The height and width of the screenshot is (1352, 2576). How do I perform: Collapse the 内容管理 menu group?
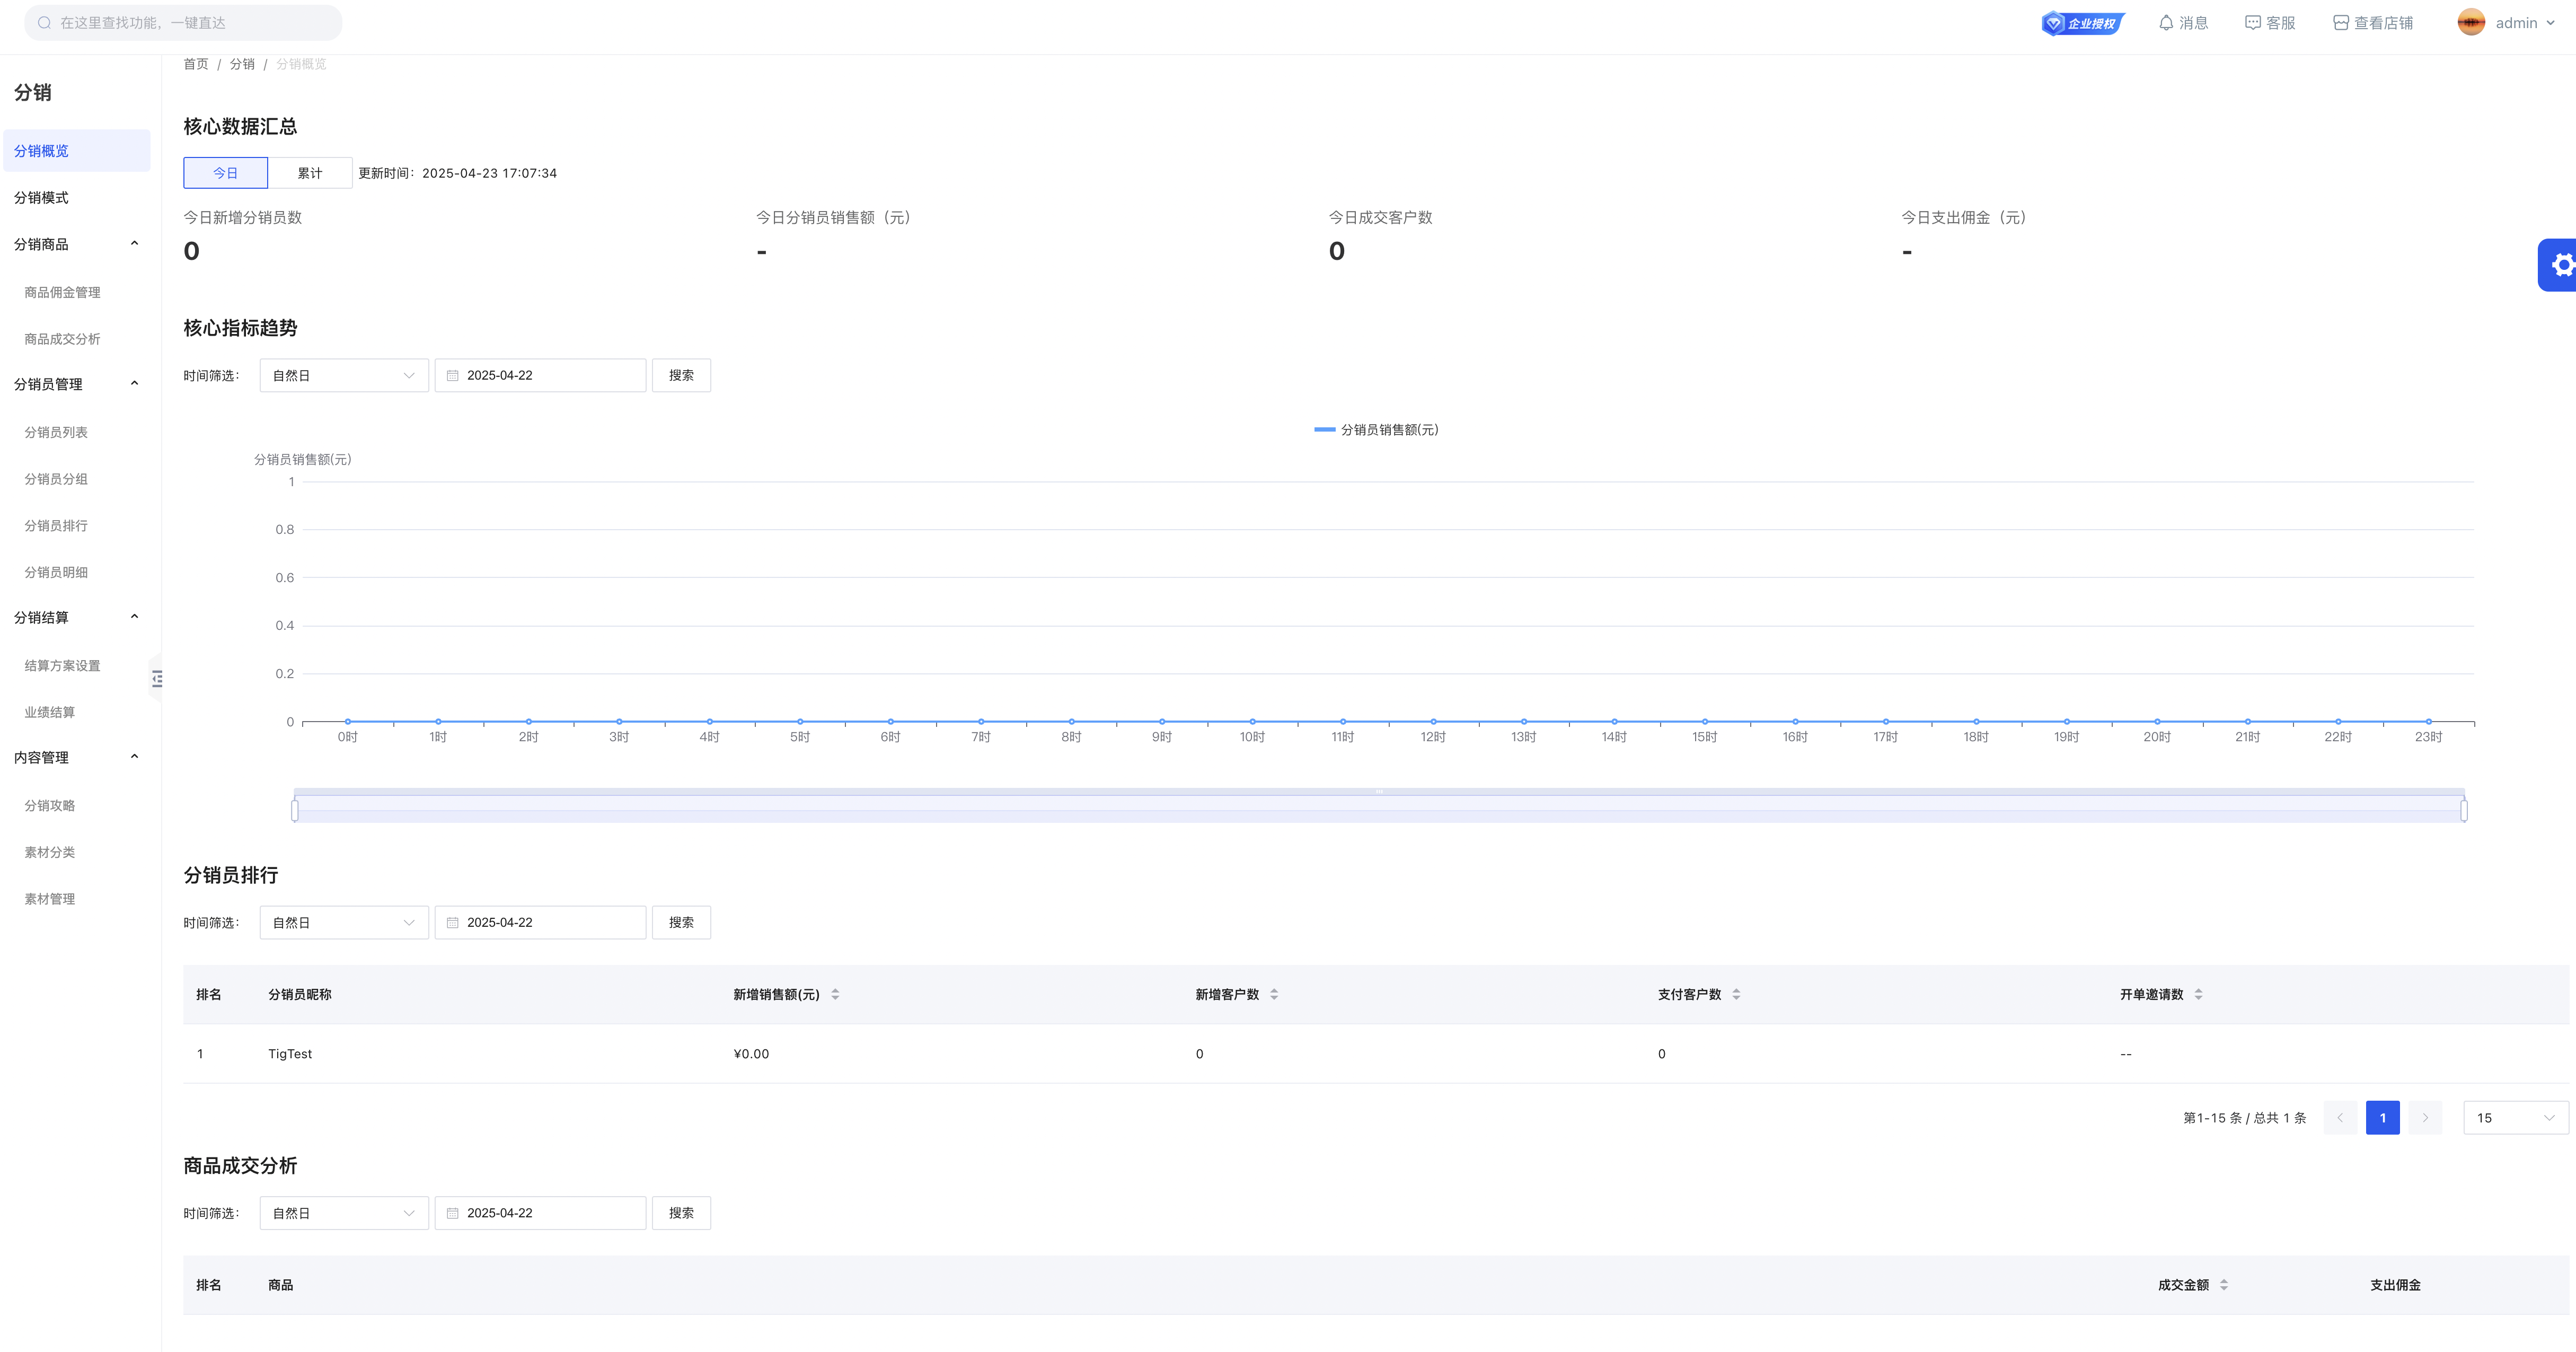pos(134,757)
